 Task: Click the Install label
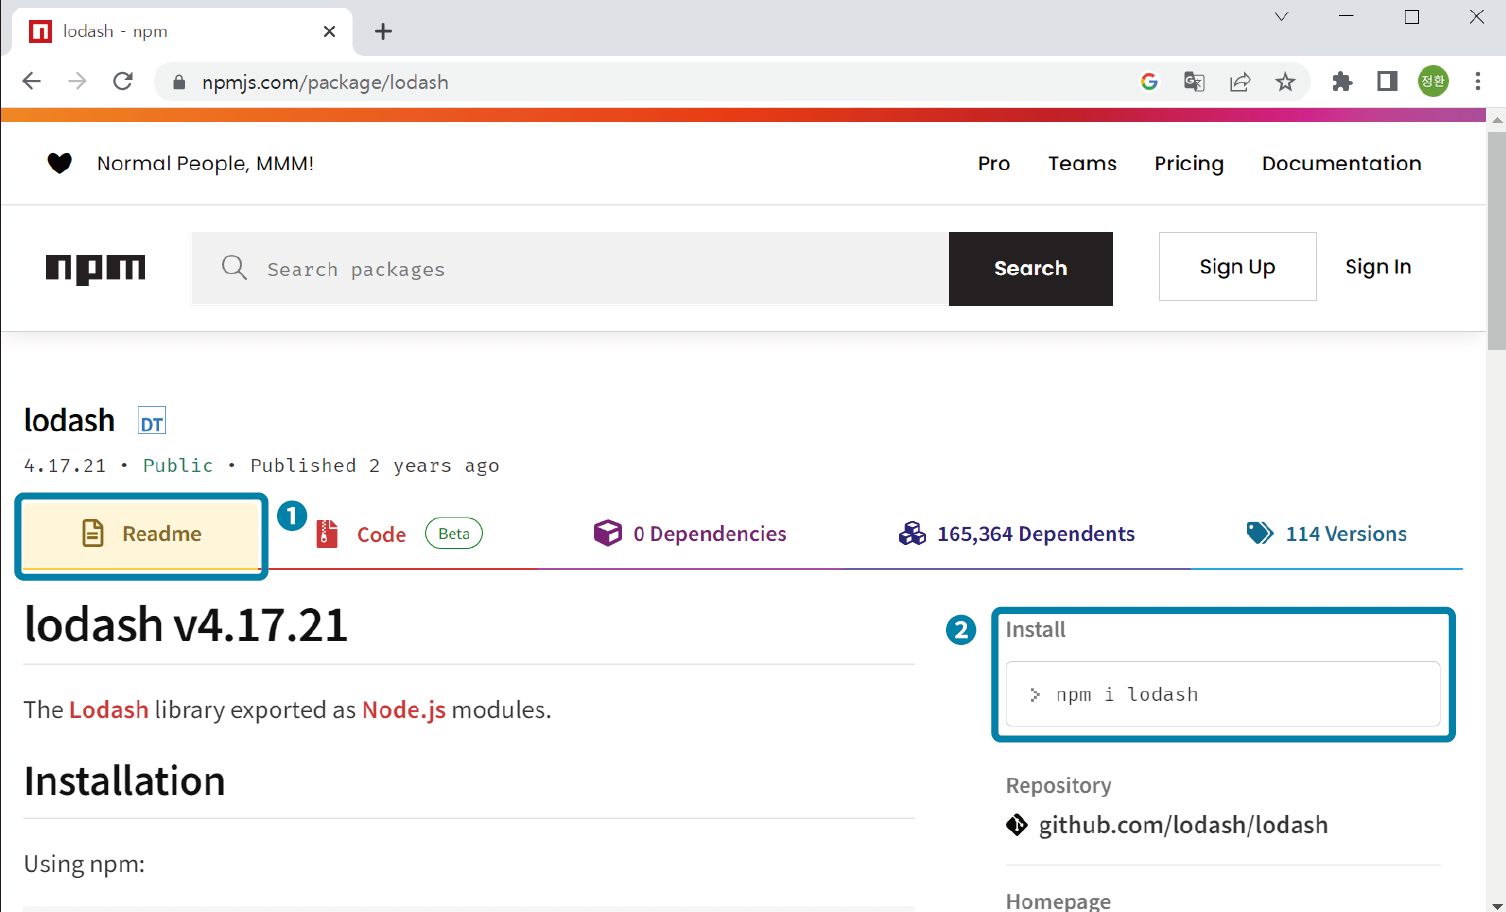pyautogui.click(x=1036, y=630)
